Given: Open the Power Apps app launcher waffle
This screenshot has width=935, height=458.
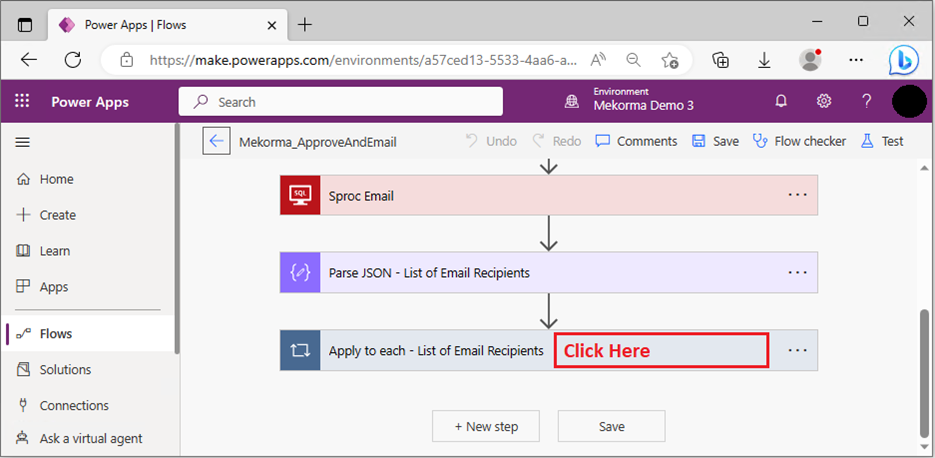Looking at the screenshot, I should (22, 101).
